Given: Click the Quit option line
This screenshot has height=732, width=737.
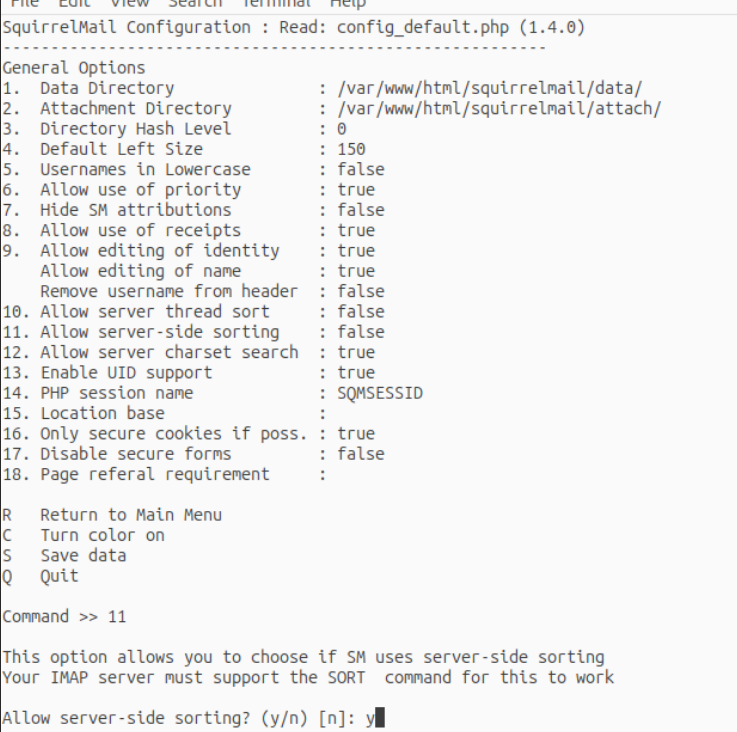Looking at the screenshot, I should pos(40,576).
